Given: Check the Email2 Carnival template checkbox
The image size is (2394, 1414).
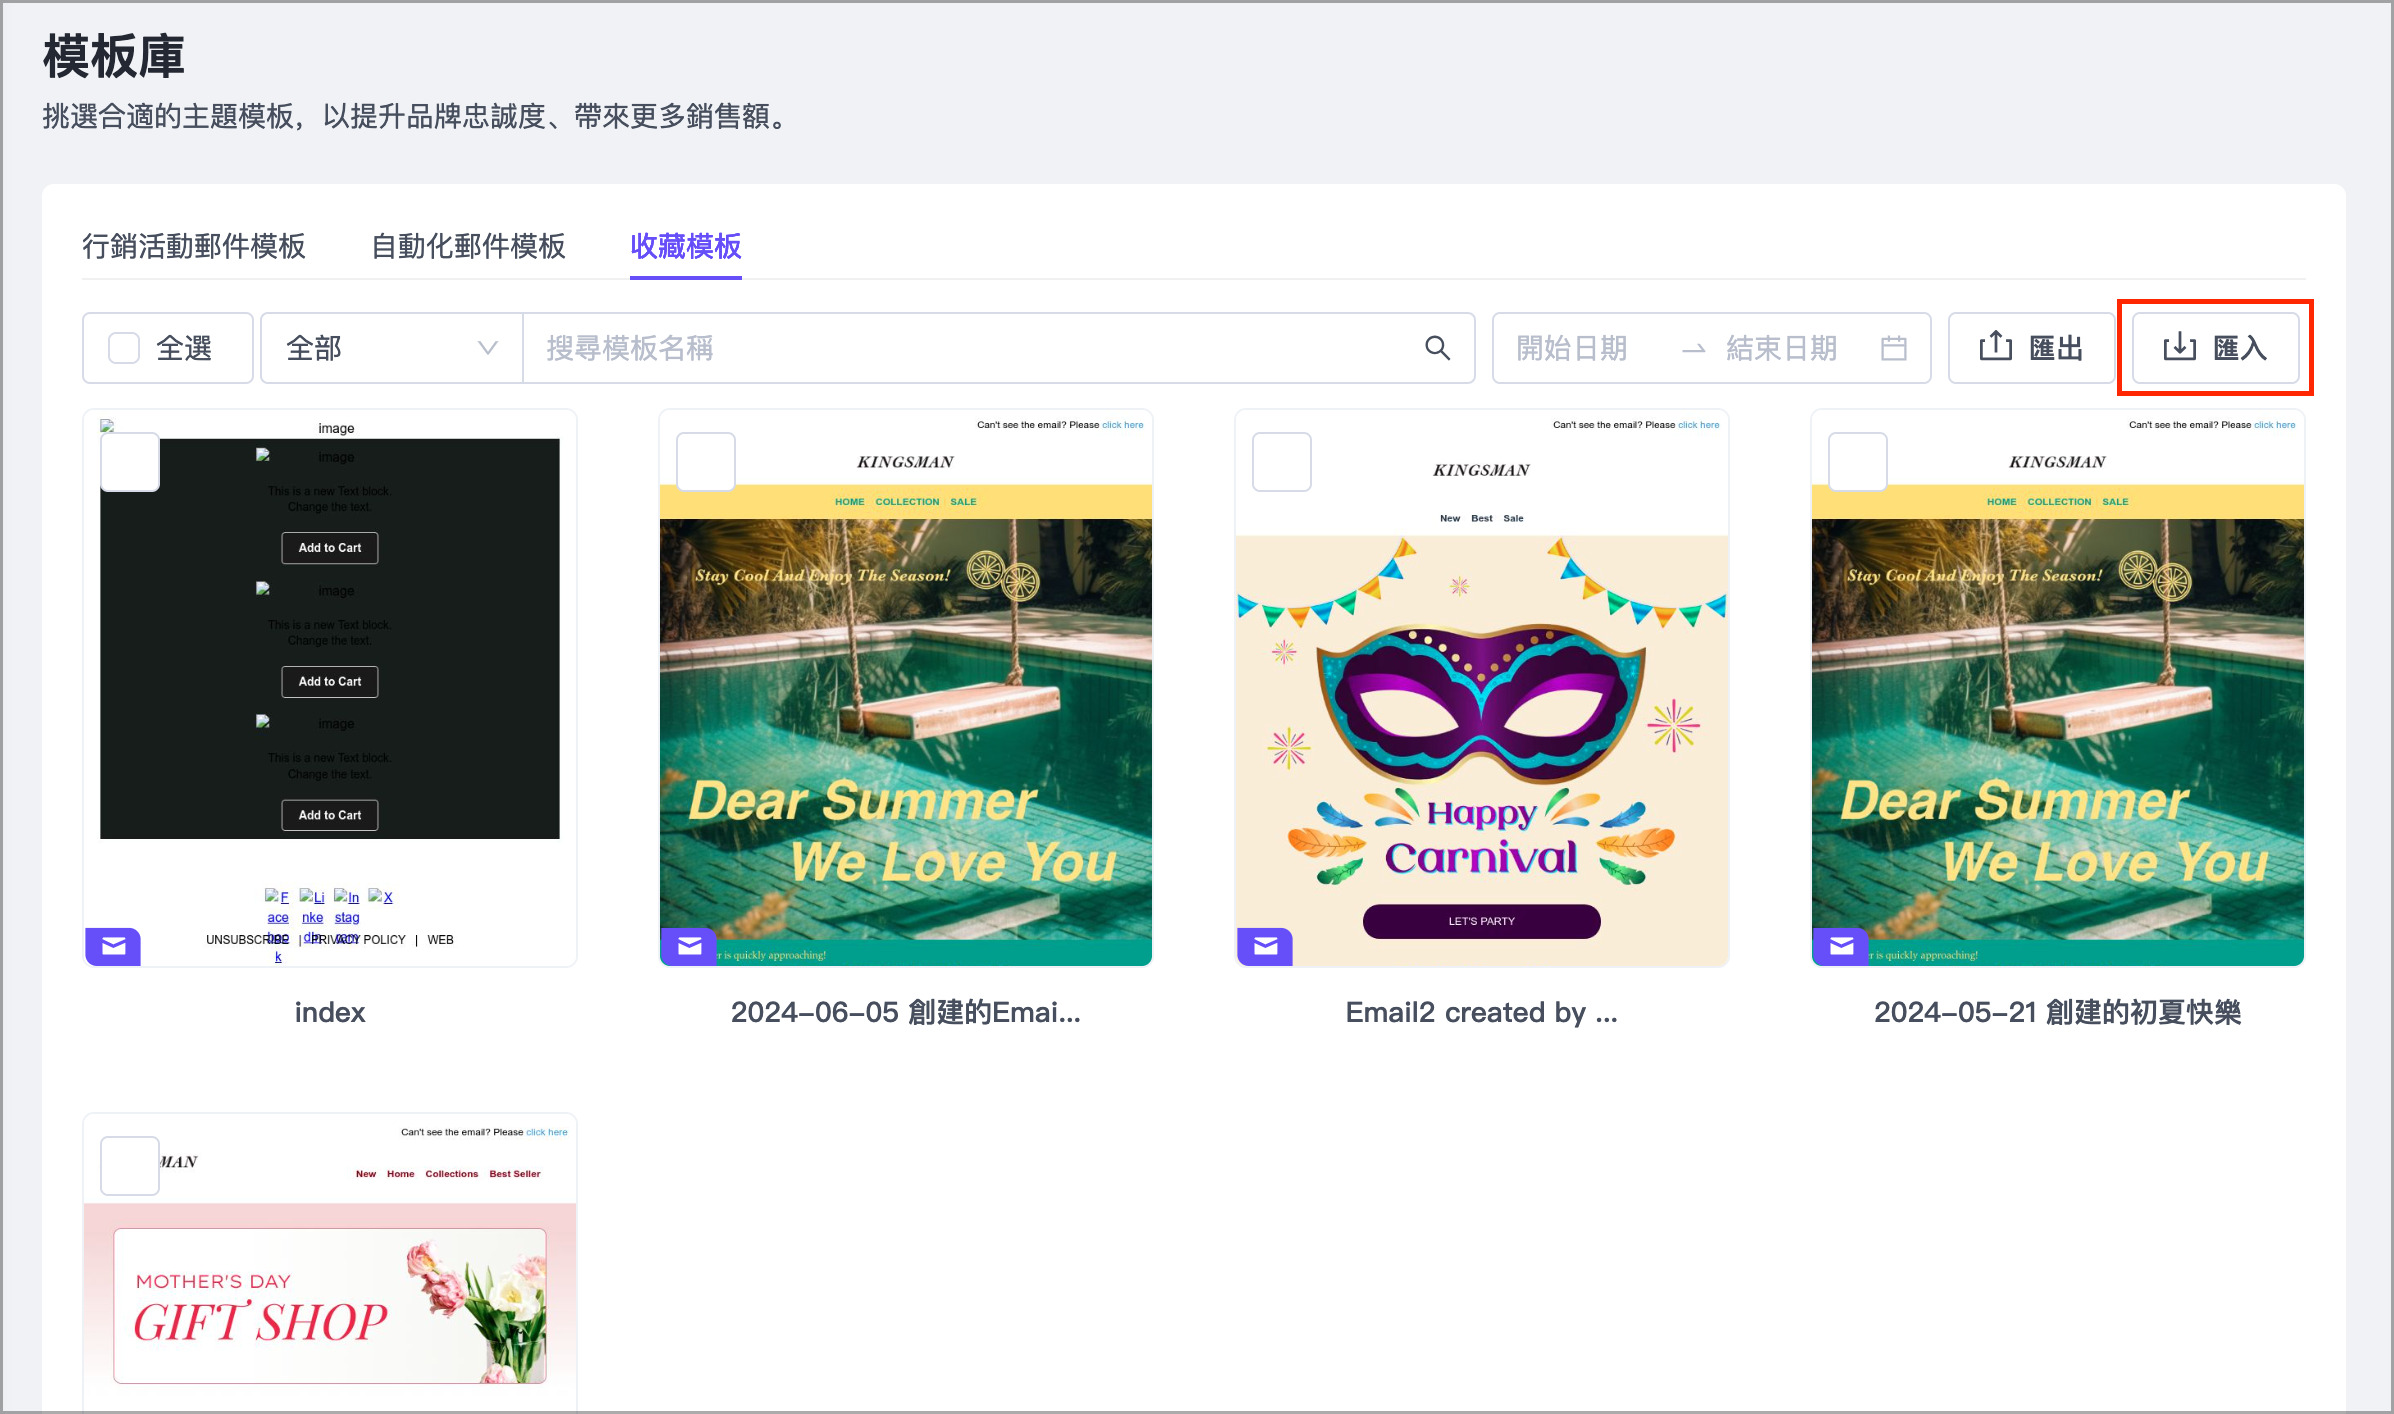Looking at the screenshot, I should (x=1282, y=462).
